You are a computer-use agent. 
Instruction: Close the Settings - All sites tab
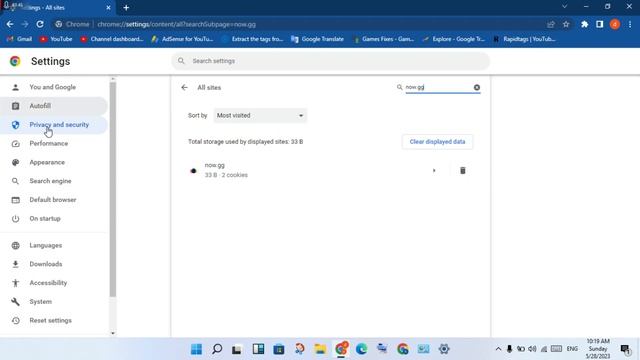pyautogui.click(x=108, y=7)
